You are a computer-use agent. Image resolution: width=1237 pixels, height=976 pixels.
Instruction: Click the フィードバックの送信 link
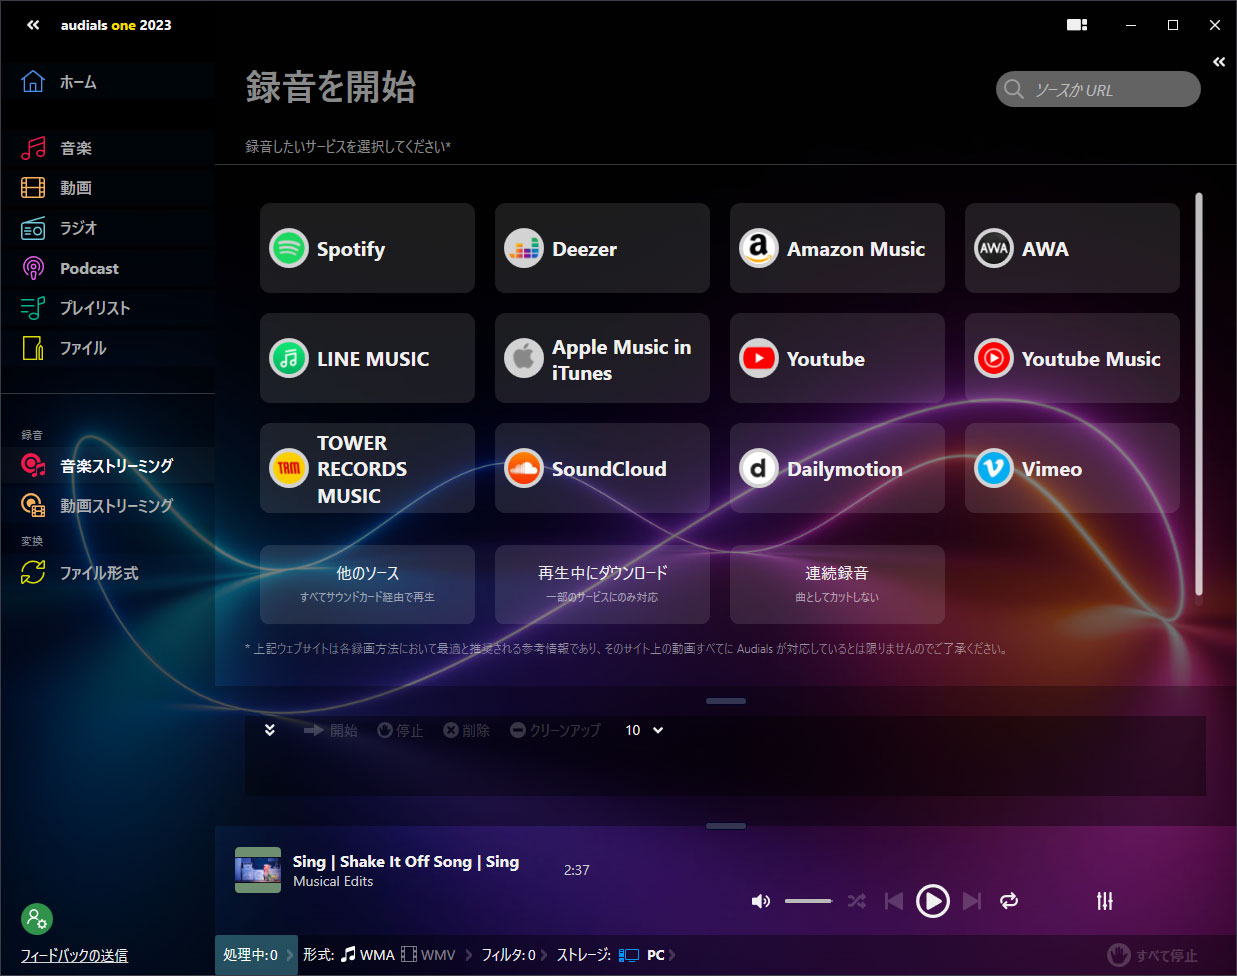tap(74, 956)
